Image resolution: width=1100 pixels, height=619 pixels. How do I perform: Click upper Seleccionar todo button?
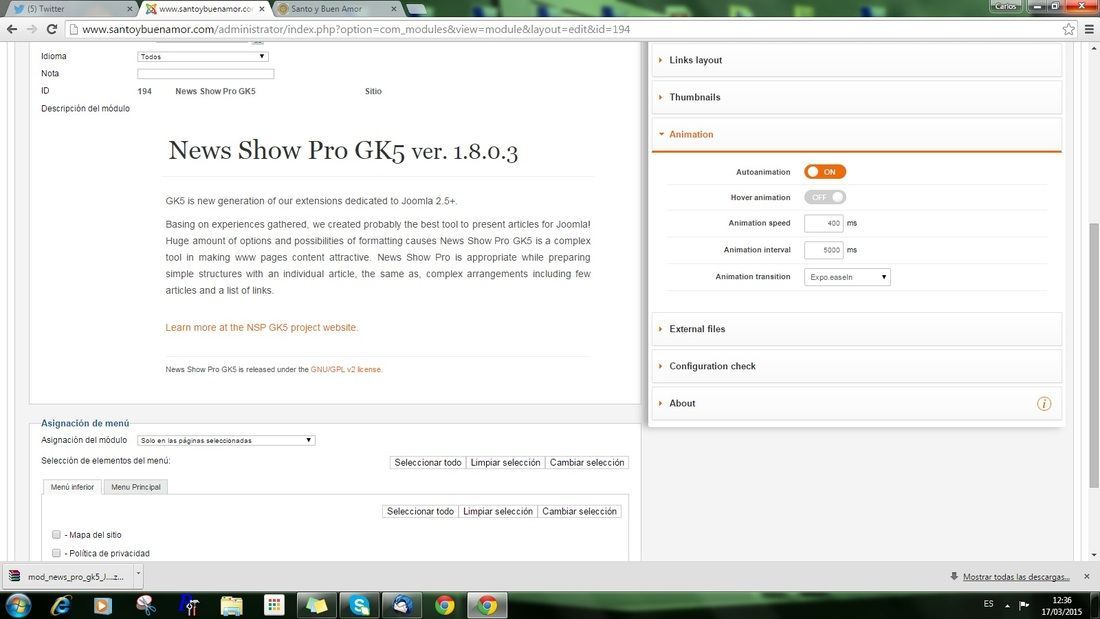(428, 462)
